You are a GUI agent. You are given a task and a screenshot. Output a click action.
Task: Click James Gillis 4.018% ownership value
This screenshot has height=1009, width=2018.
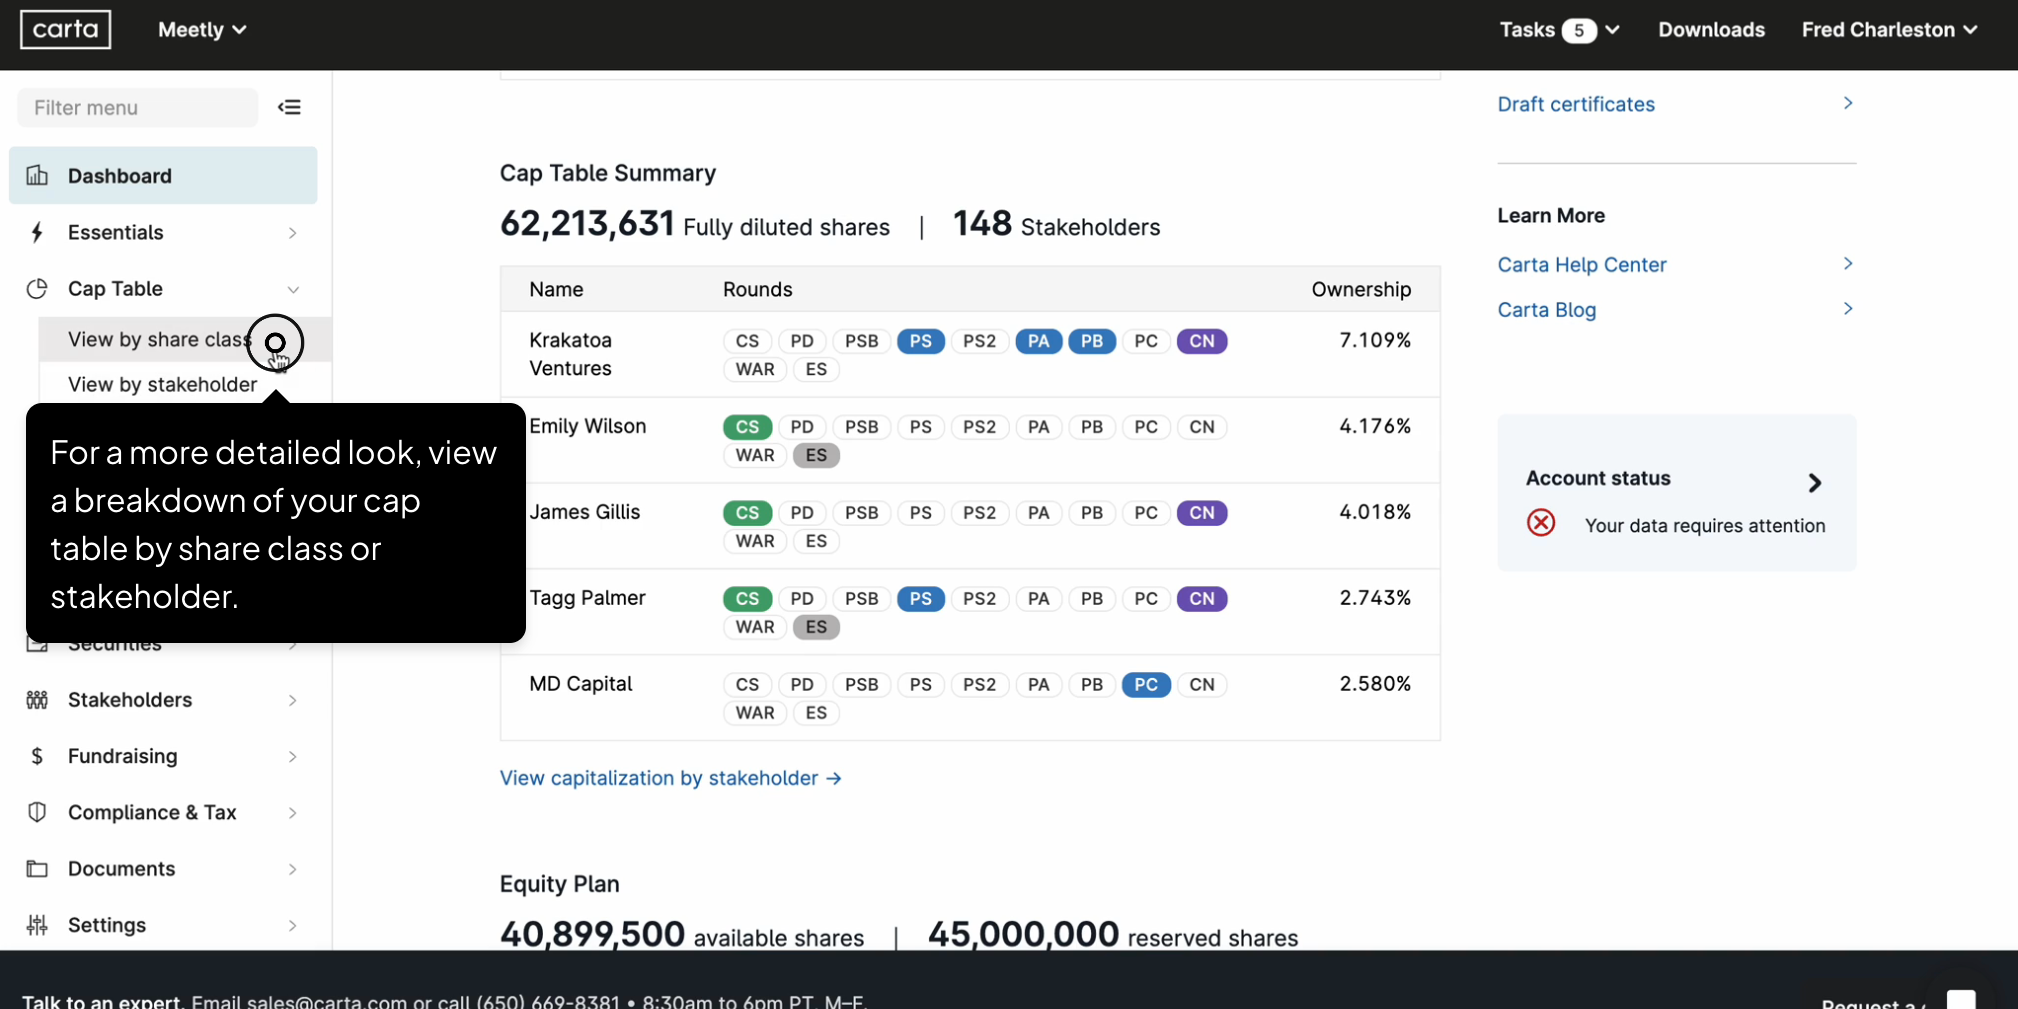(x=1375, y=512)
